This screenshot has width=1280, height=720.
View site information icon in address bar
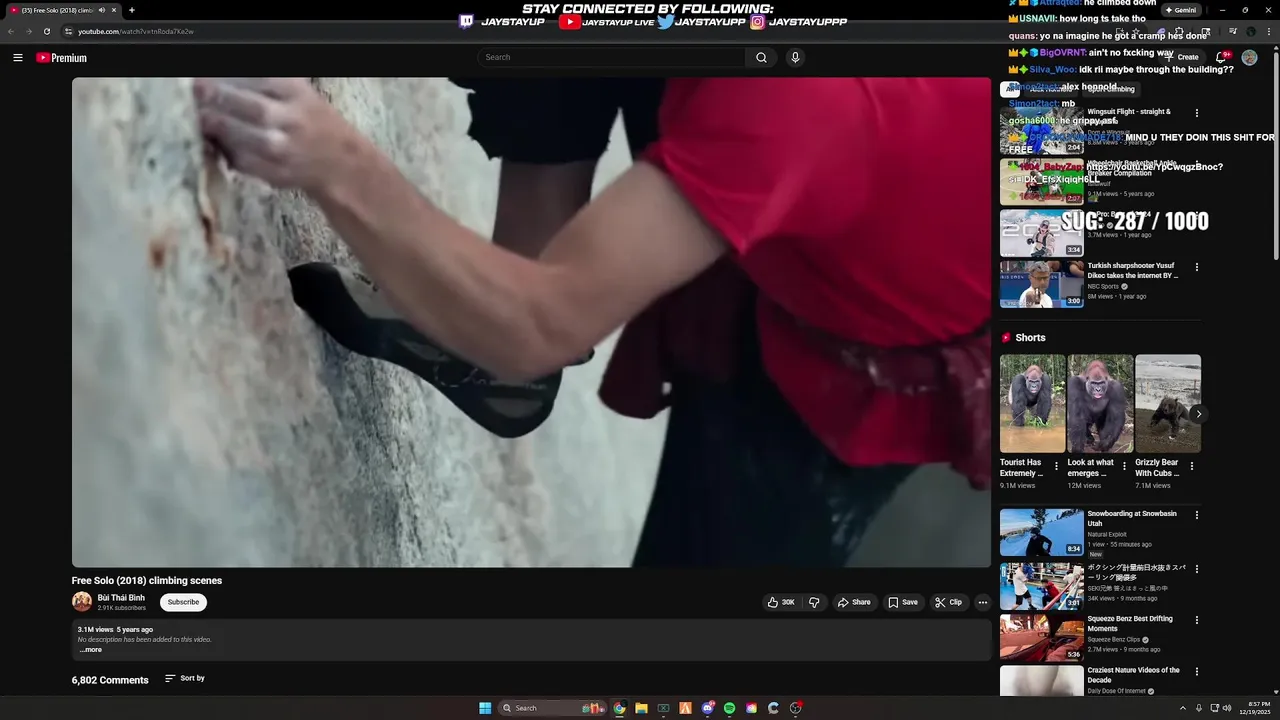pos(68,31)
